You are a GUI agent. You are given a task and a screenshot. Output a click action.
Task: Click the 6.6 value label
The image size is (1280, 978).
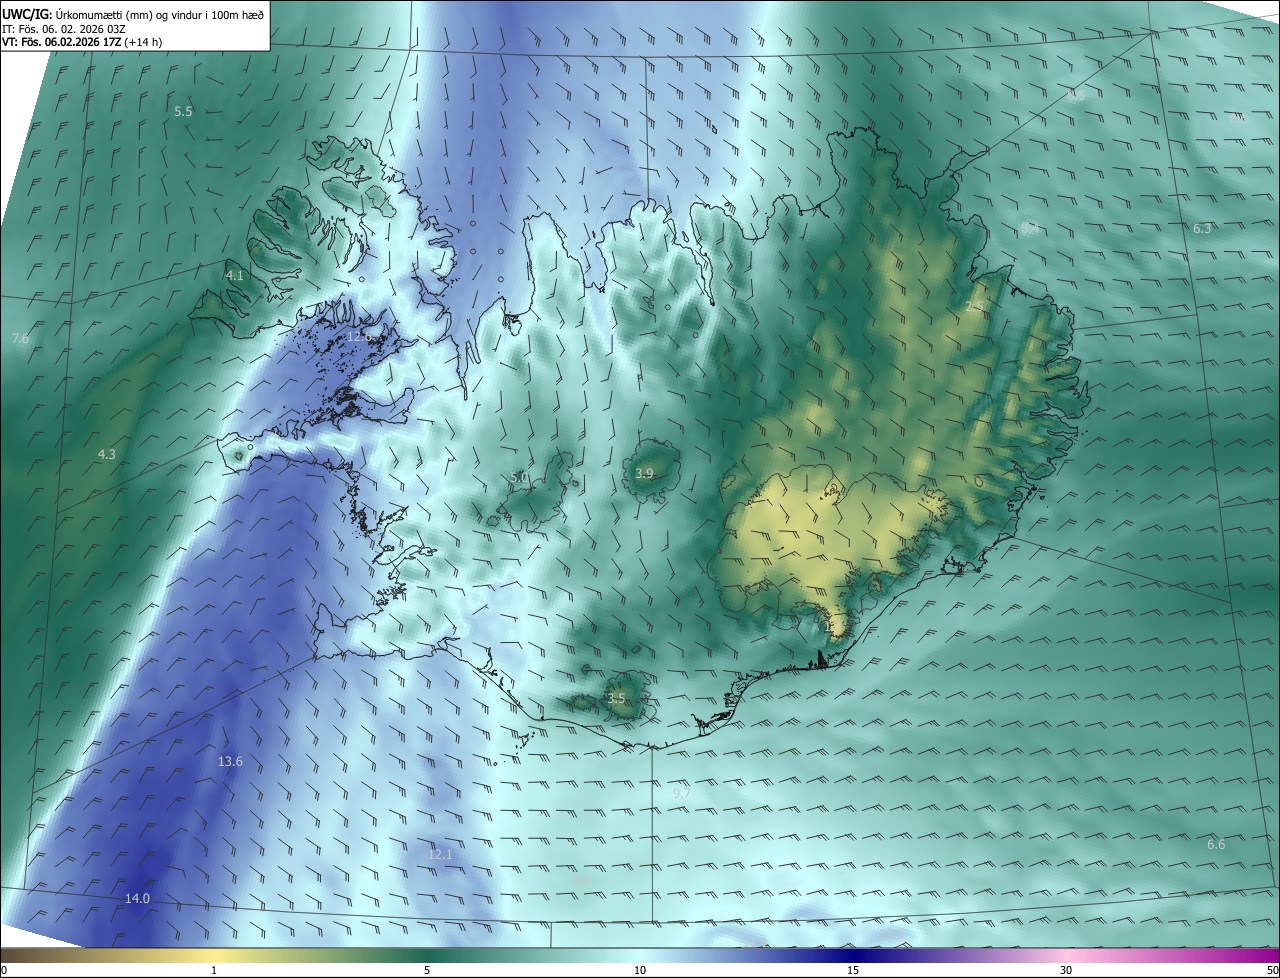coord(1216,845)
